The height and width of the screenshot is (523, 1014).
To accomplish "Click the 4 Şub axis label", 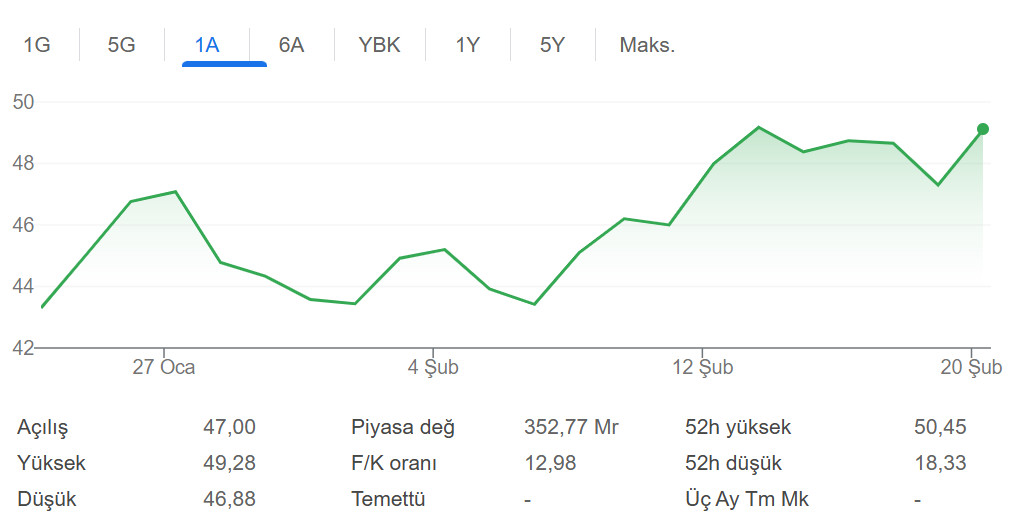I will [433, 368].
